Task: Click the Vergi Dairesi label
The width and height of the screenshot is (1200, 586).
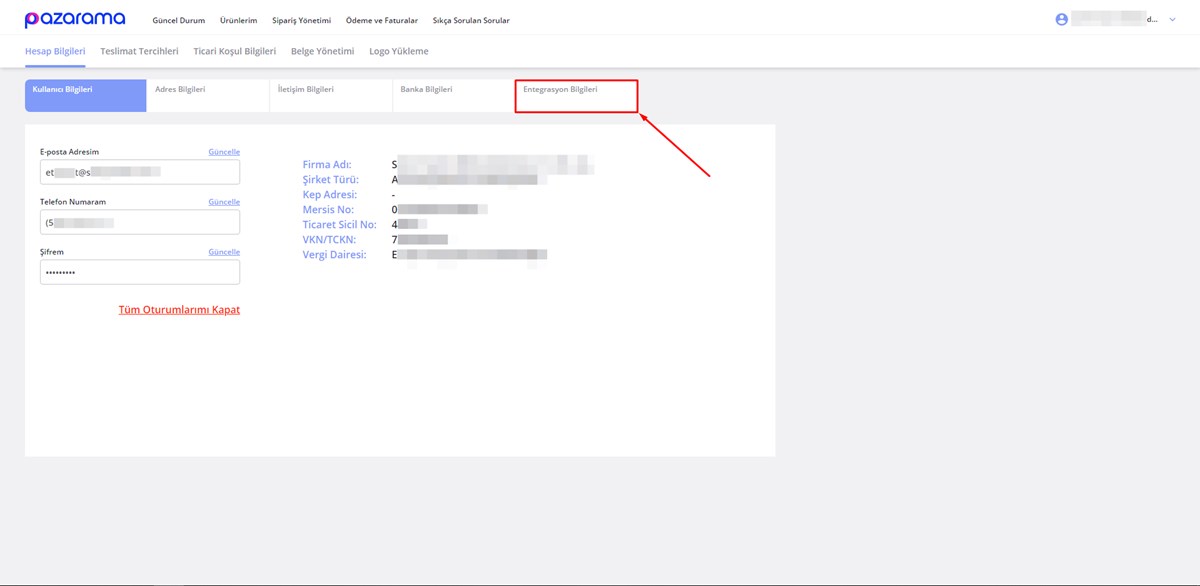Action: tap(335, 255)
